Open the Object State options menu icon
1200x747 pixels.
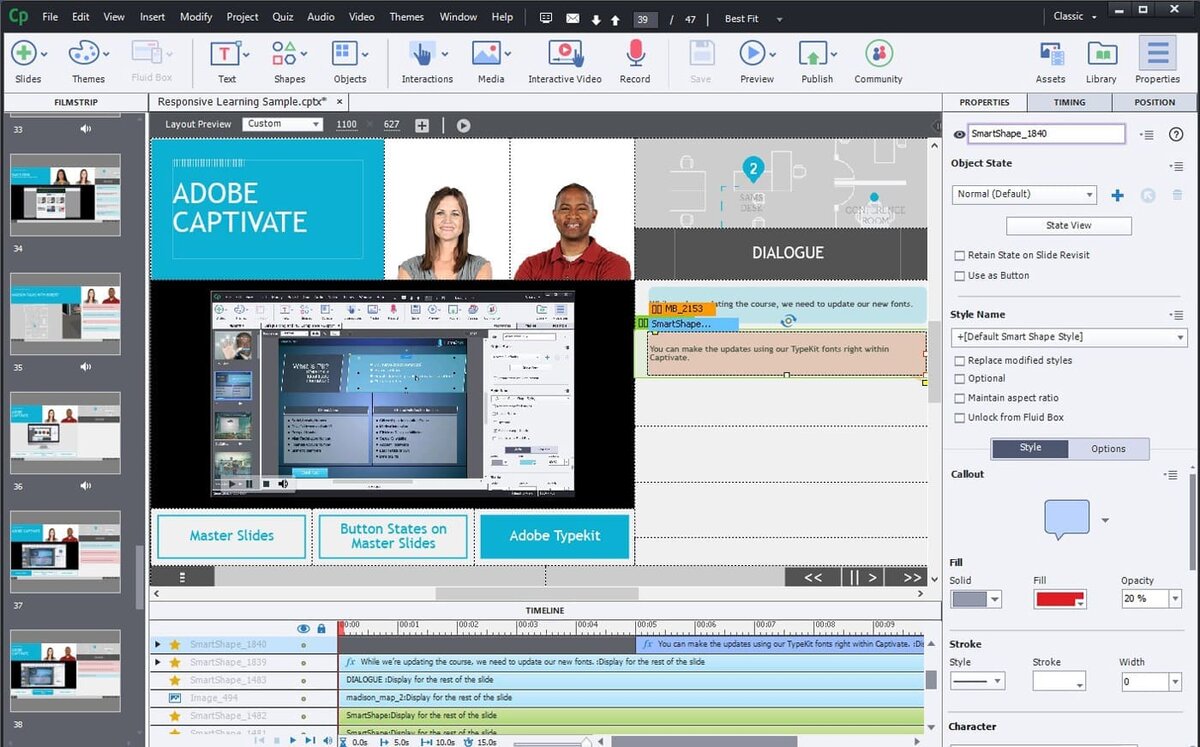coord(1176,166)
